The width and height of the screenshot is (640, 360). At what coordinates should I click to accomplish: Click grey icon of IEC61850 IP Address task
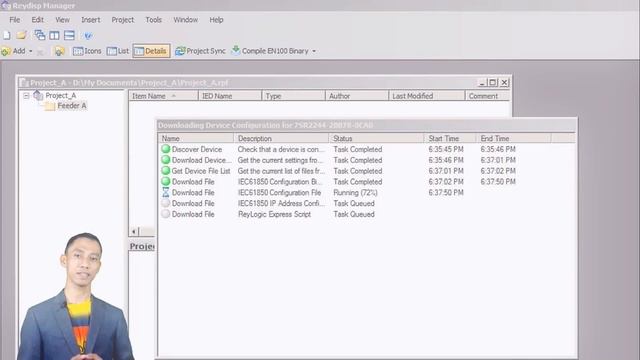[165, 203]
